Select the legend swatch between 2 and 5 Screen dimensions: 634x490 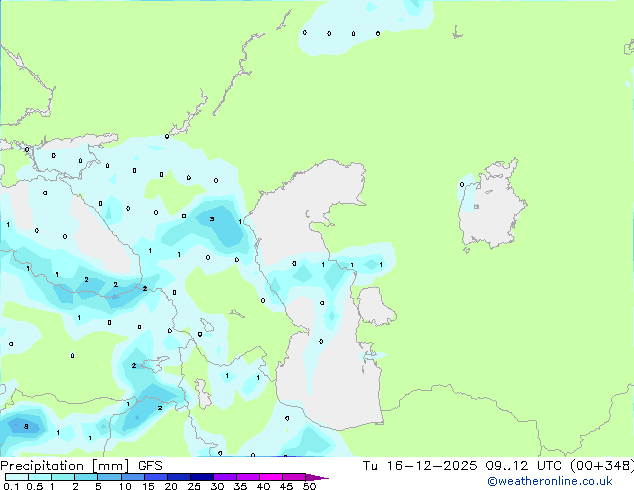coord(86,477)
